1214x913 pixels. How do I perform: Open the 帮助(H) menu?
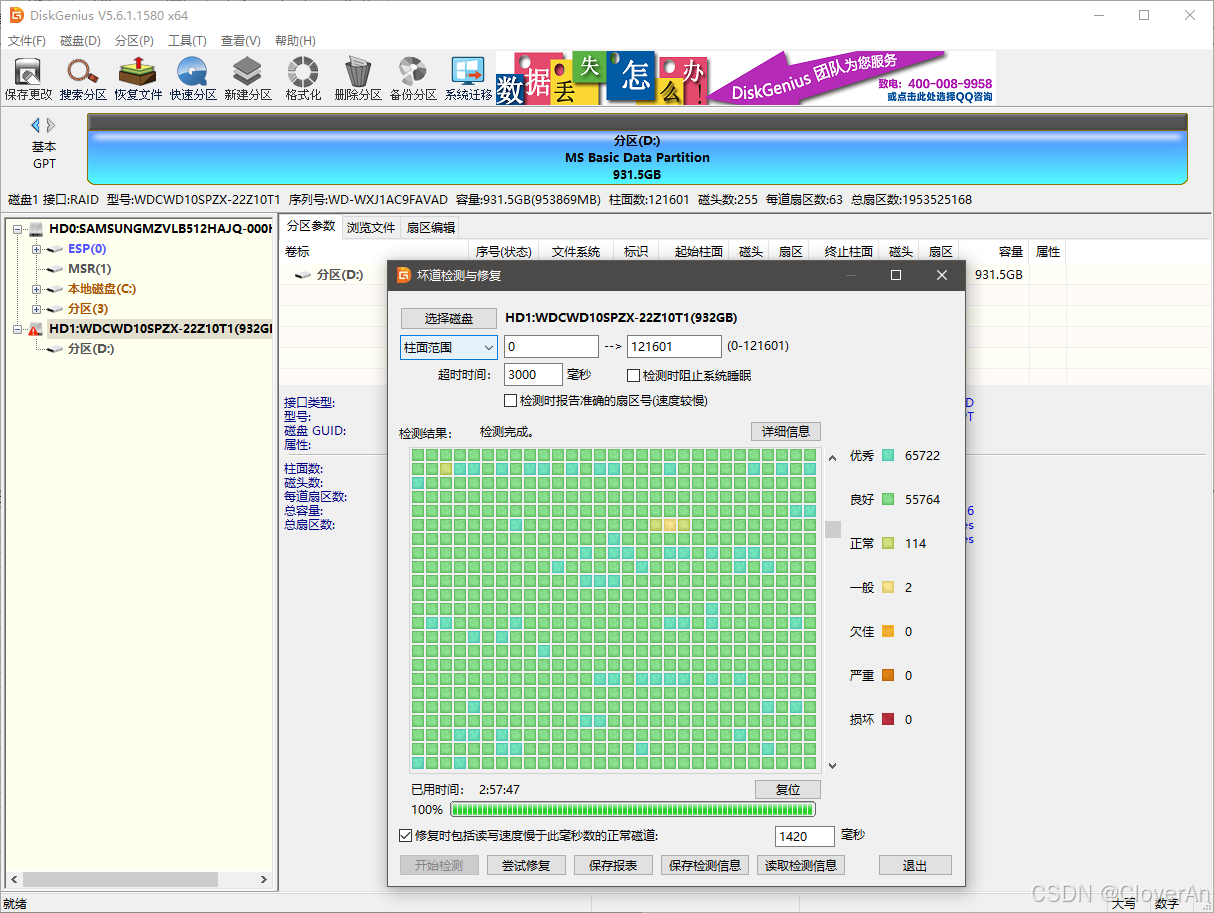tap(295, 41)
